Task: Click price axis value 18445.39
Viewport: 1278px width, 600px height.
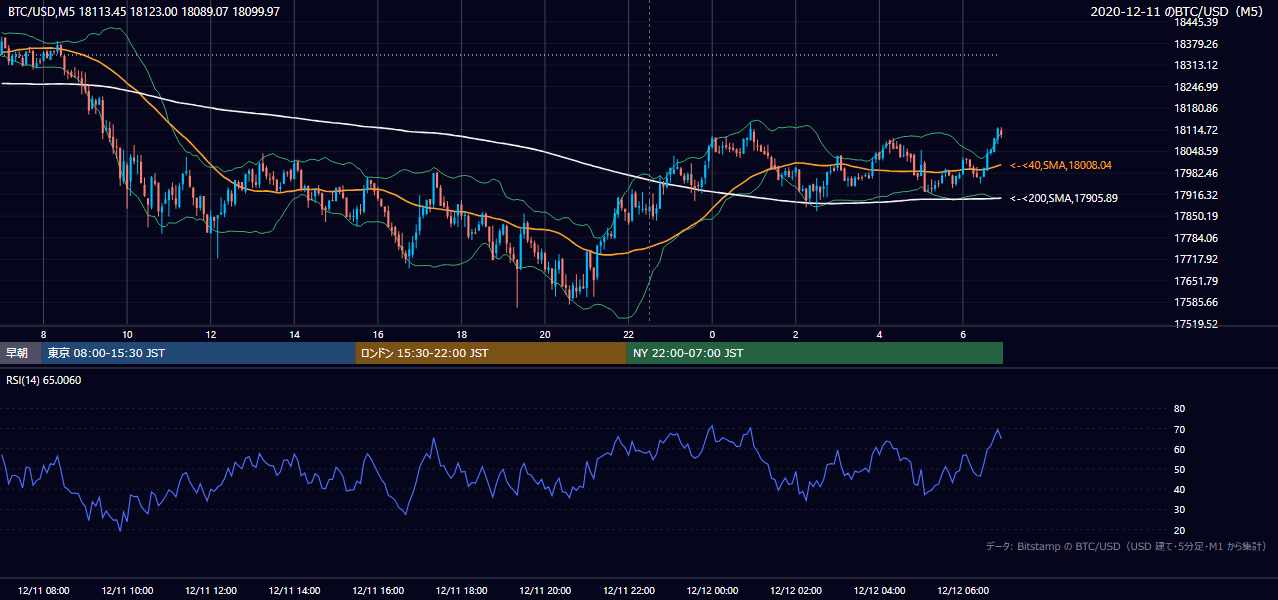Action: click(x=1196, y=22)
